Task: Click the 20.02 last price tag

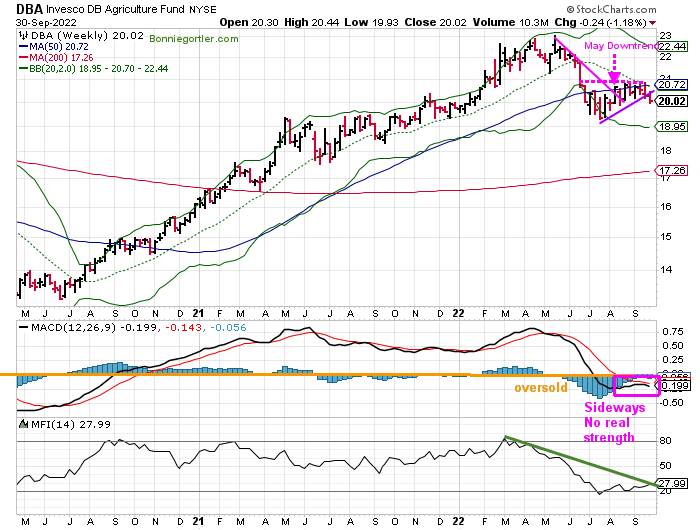Action: click(672, 101)
